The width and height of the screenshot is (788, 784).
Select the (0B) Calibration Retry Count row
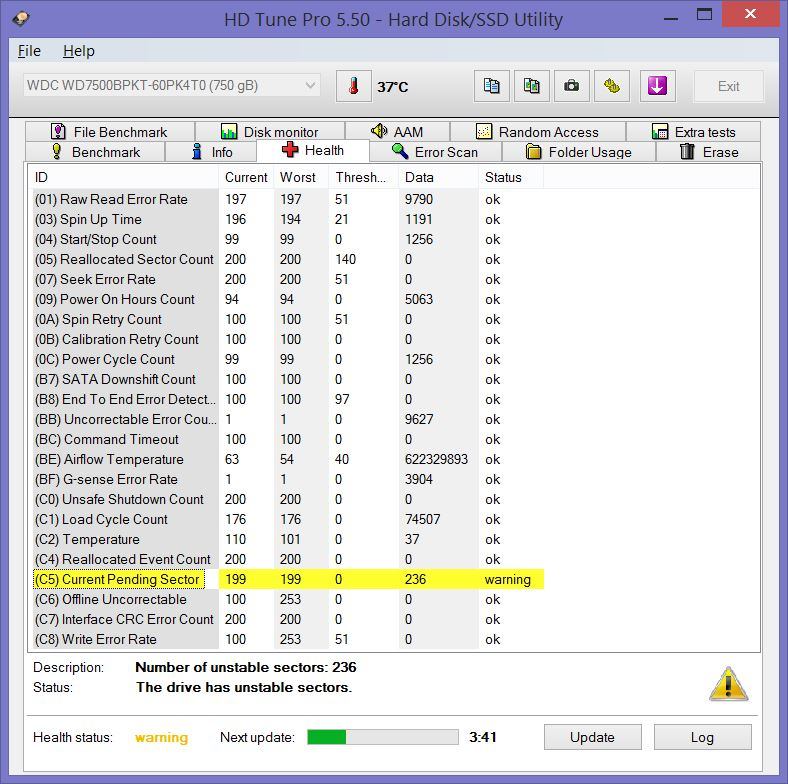(288, 339)
